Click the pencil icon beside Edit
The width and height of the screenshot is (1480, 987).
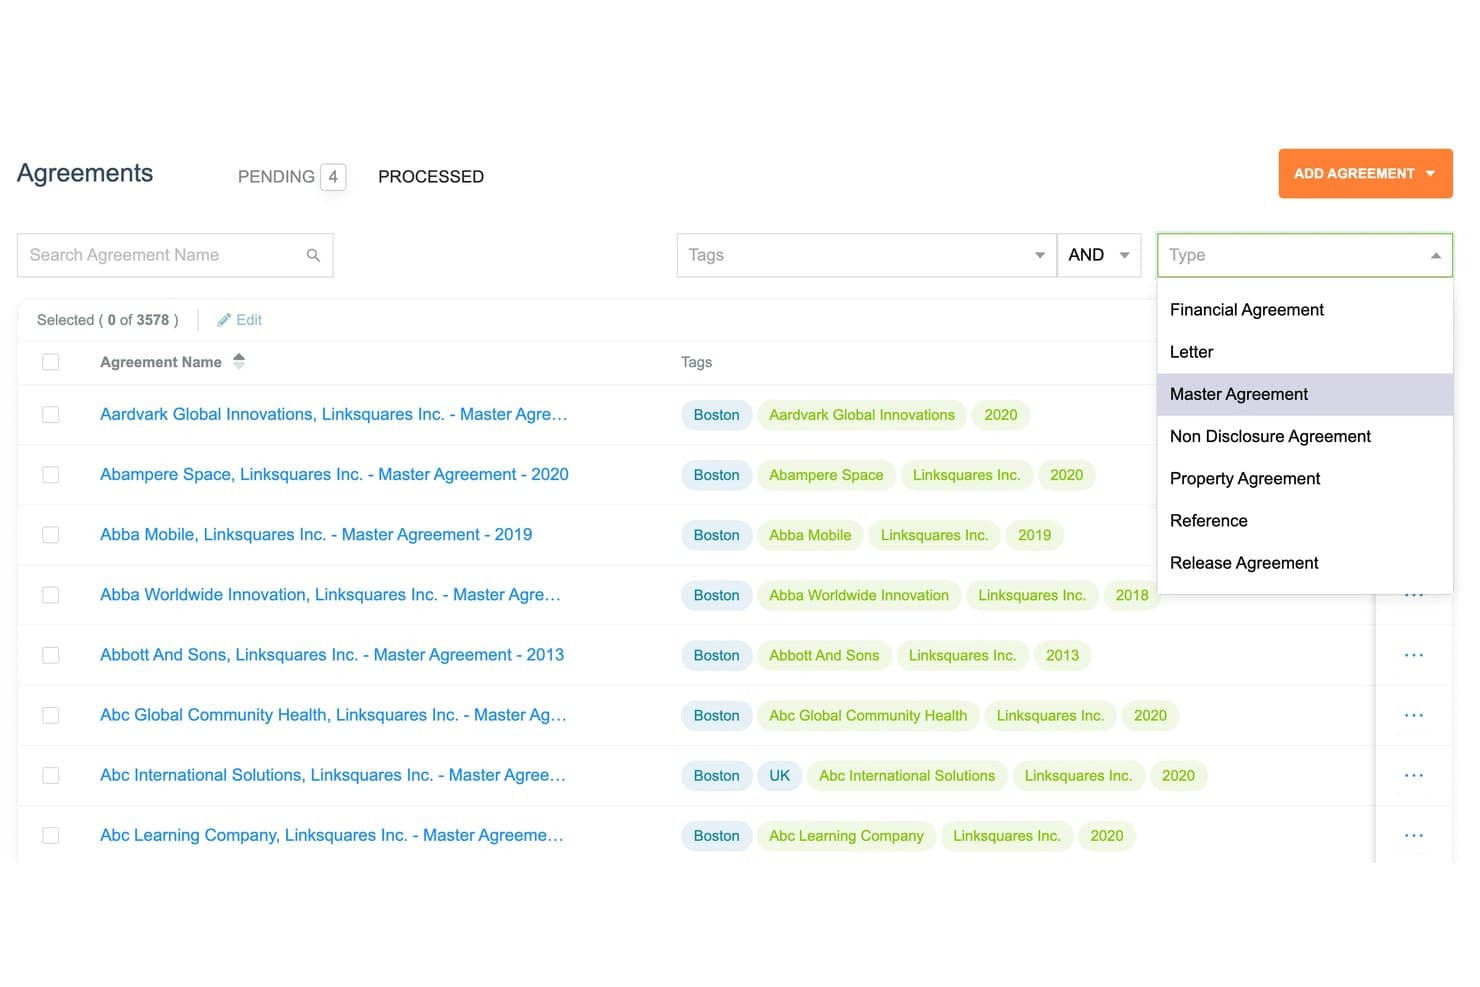224,320
